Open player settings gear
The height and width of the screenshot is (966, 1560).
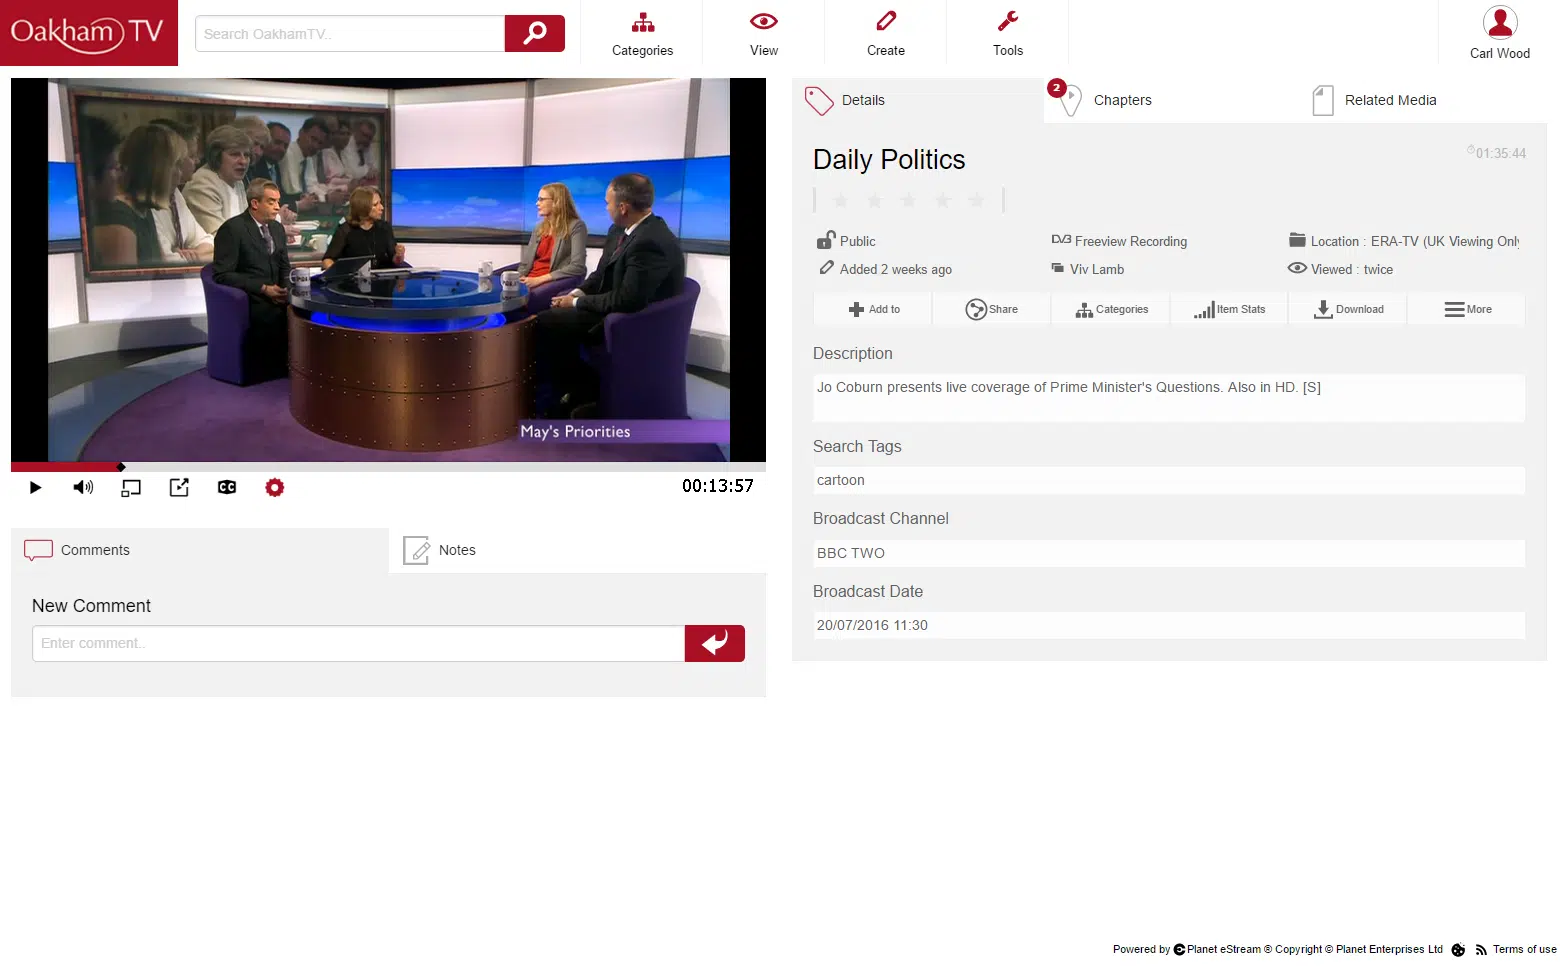[275, 487]
